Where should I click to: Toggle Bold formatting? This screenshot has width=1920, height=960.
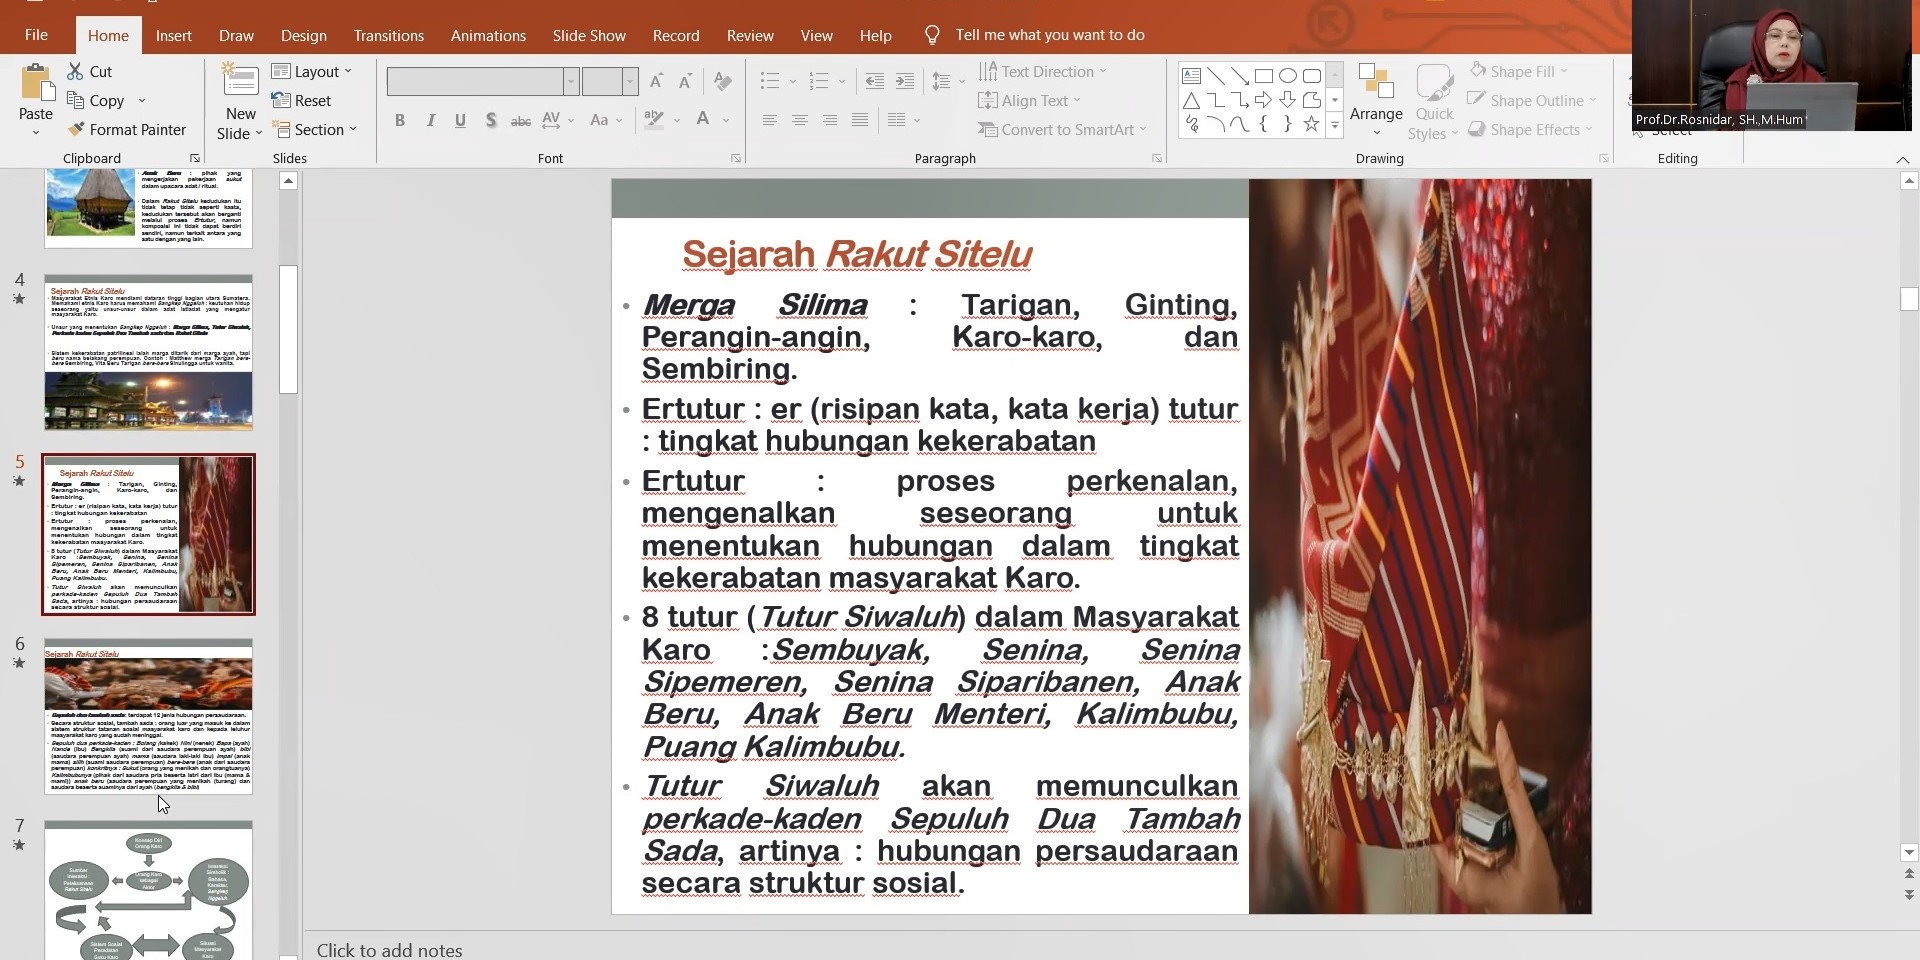[400, 120]
